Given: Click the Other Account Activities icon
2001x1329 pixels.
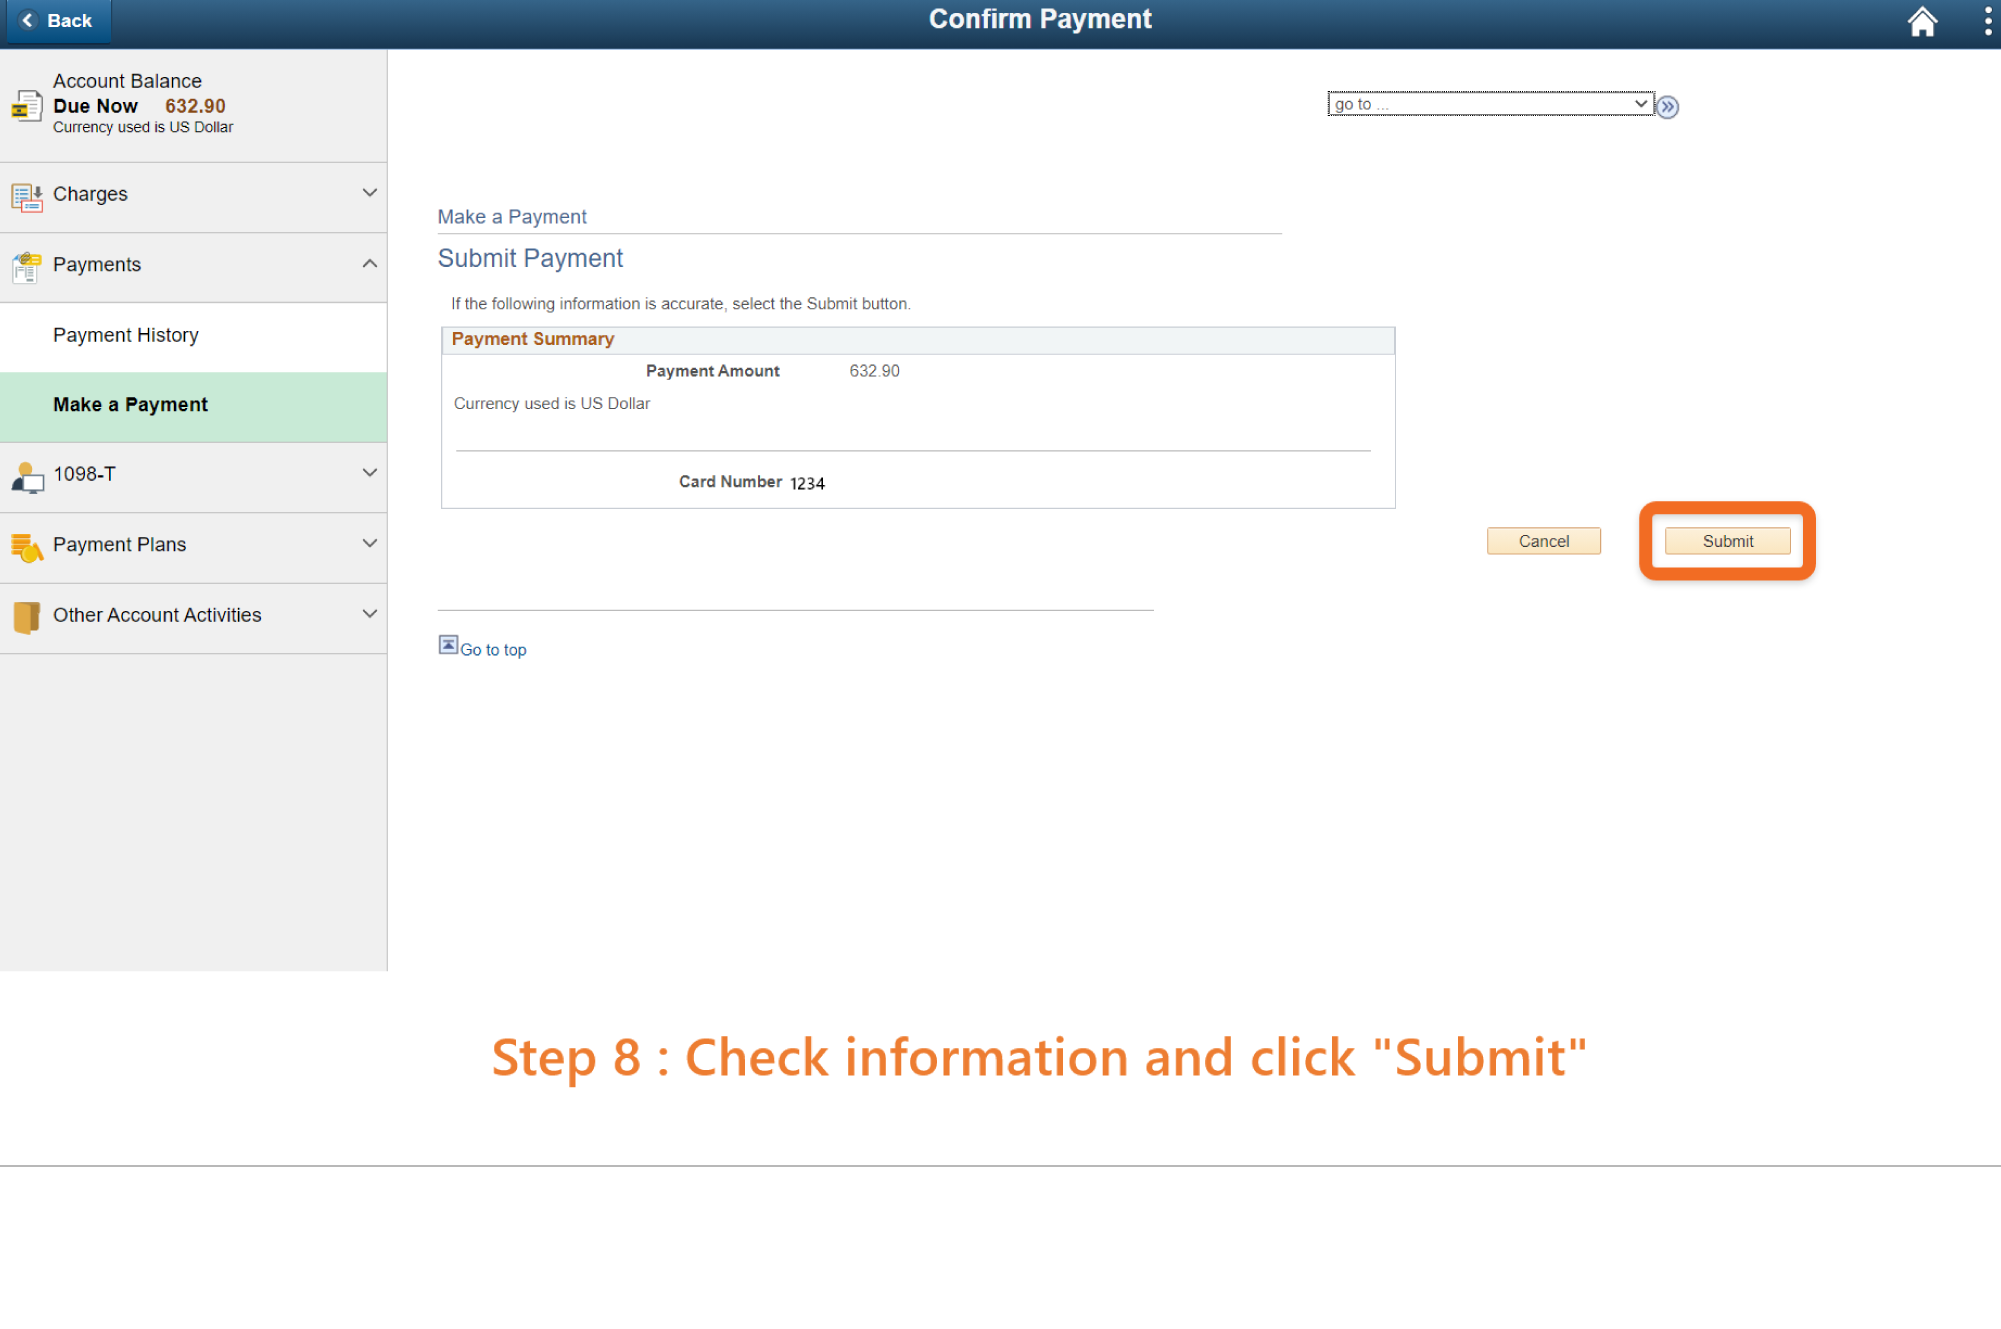Looking at the screenshot, I should click(27, 618).
